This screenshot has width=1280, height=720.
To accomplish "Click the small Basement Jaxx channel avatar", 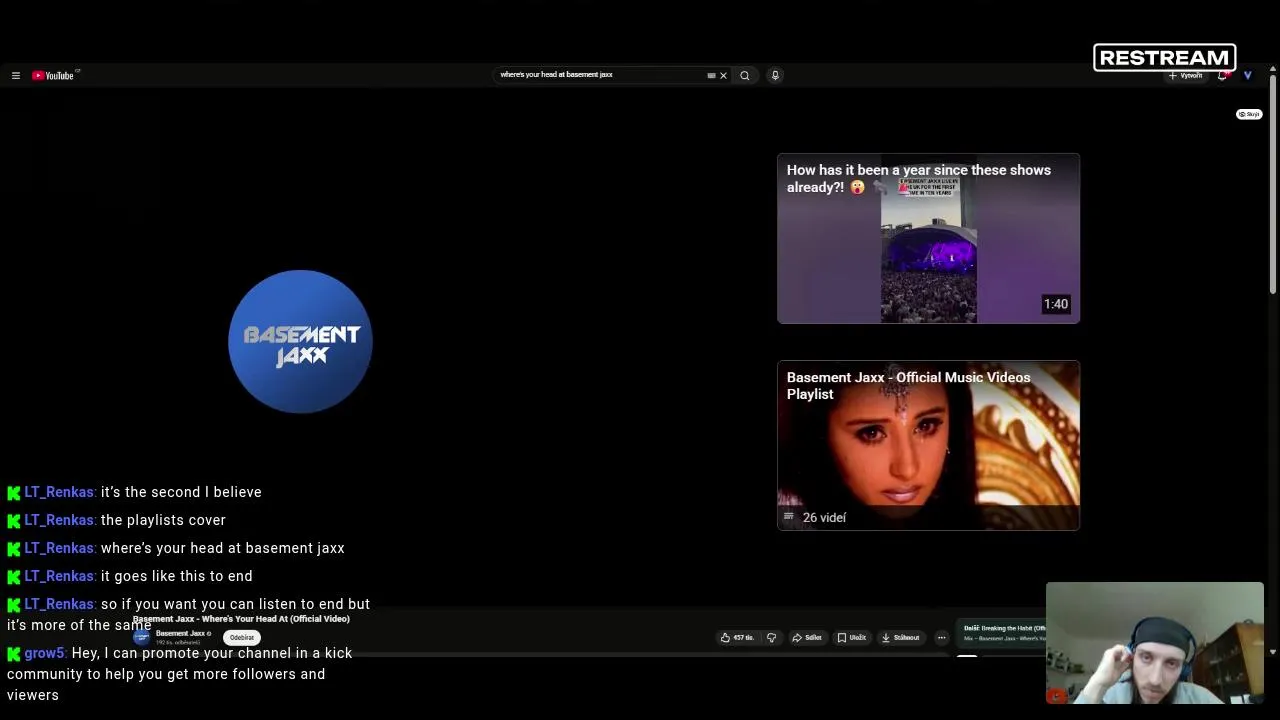I will pyautogui.click(x=142, y=637).
